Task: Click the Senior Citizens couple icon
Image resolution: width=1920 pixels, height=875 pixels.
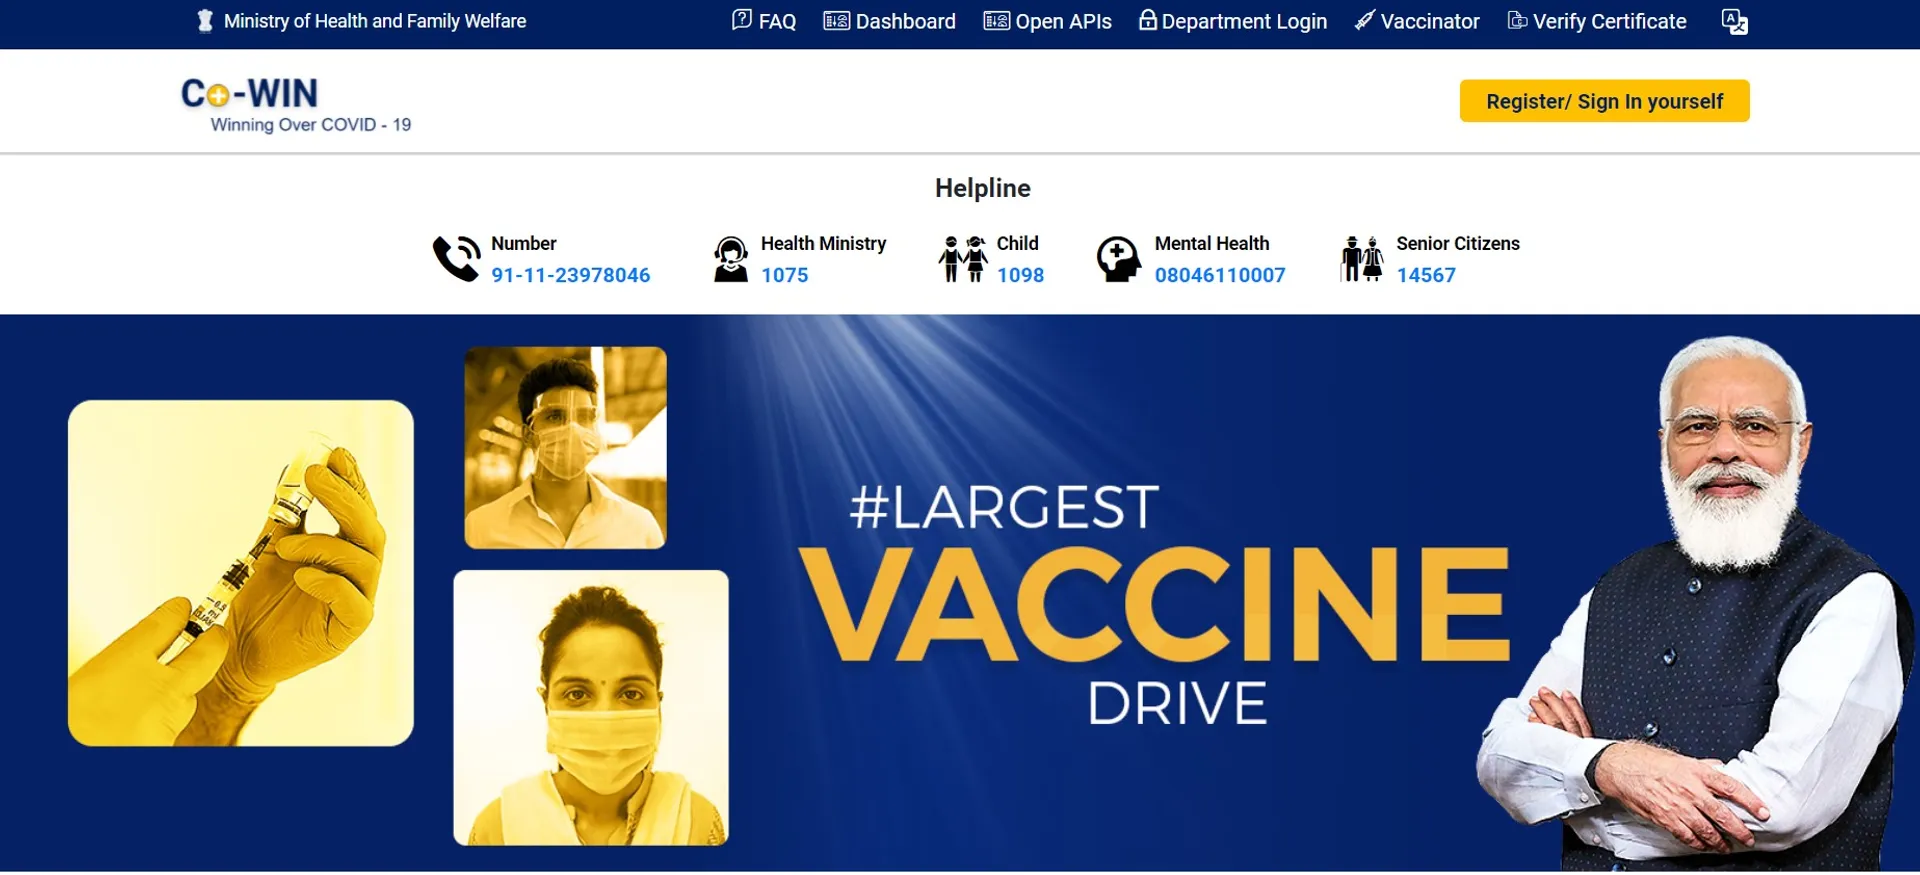Action: [x=1362, y=259]
